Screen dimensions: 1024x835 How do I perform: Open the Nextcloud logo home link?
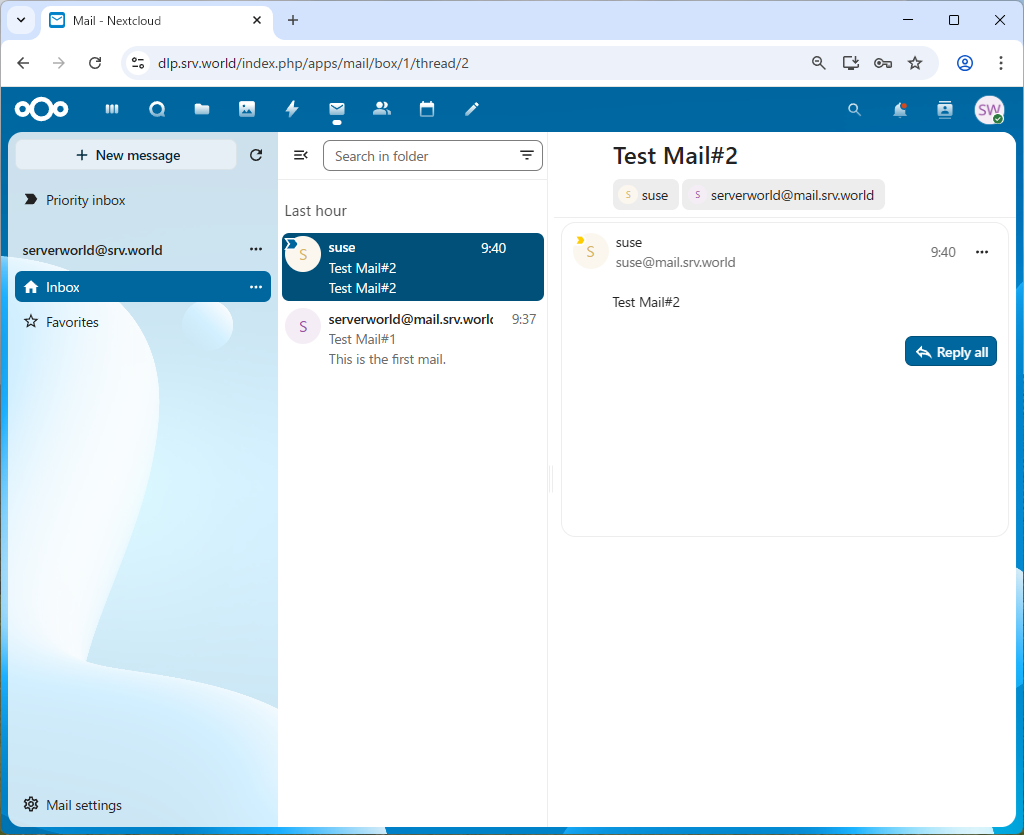tap(41, 109)
